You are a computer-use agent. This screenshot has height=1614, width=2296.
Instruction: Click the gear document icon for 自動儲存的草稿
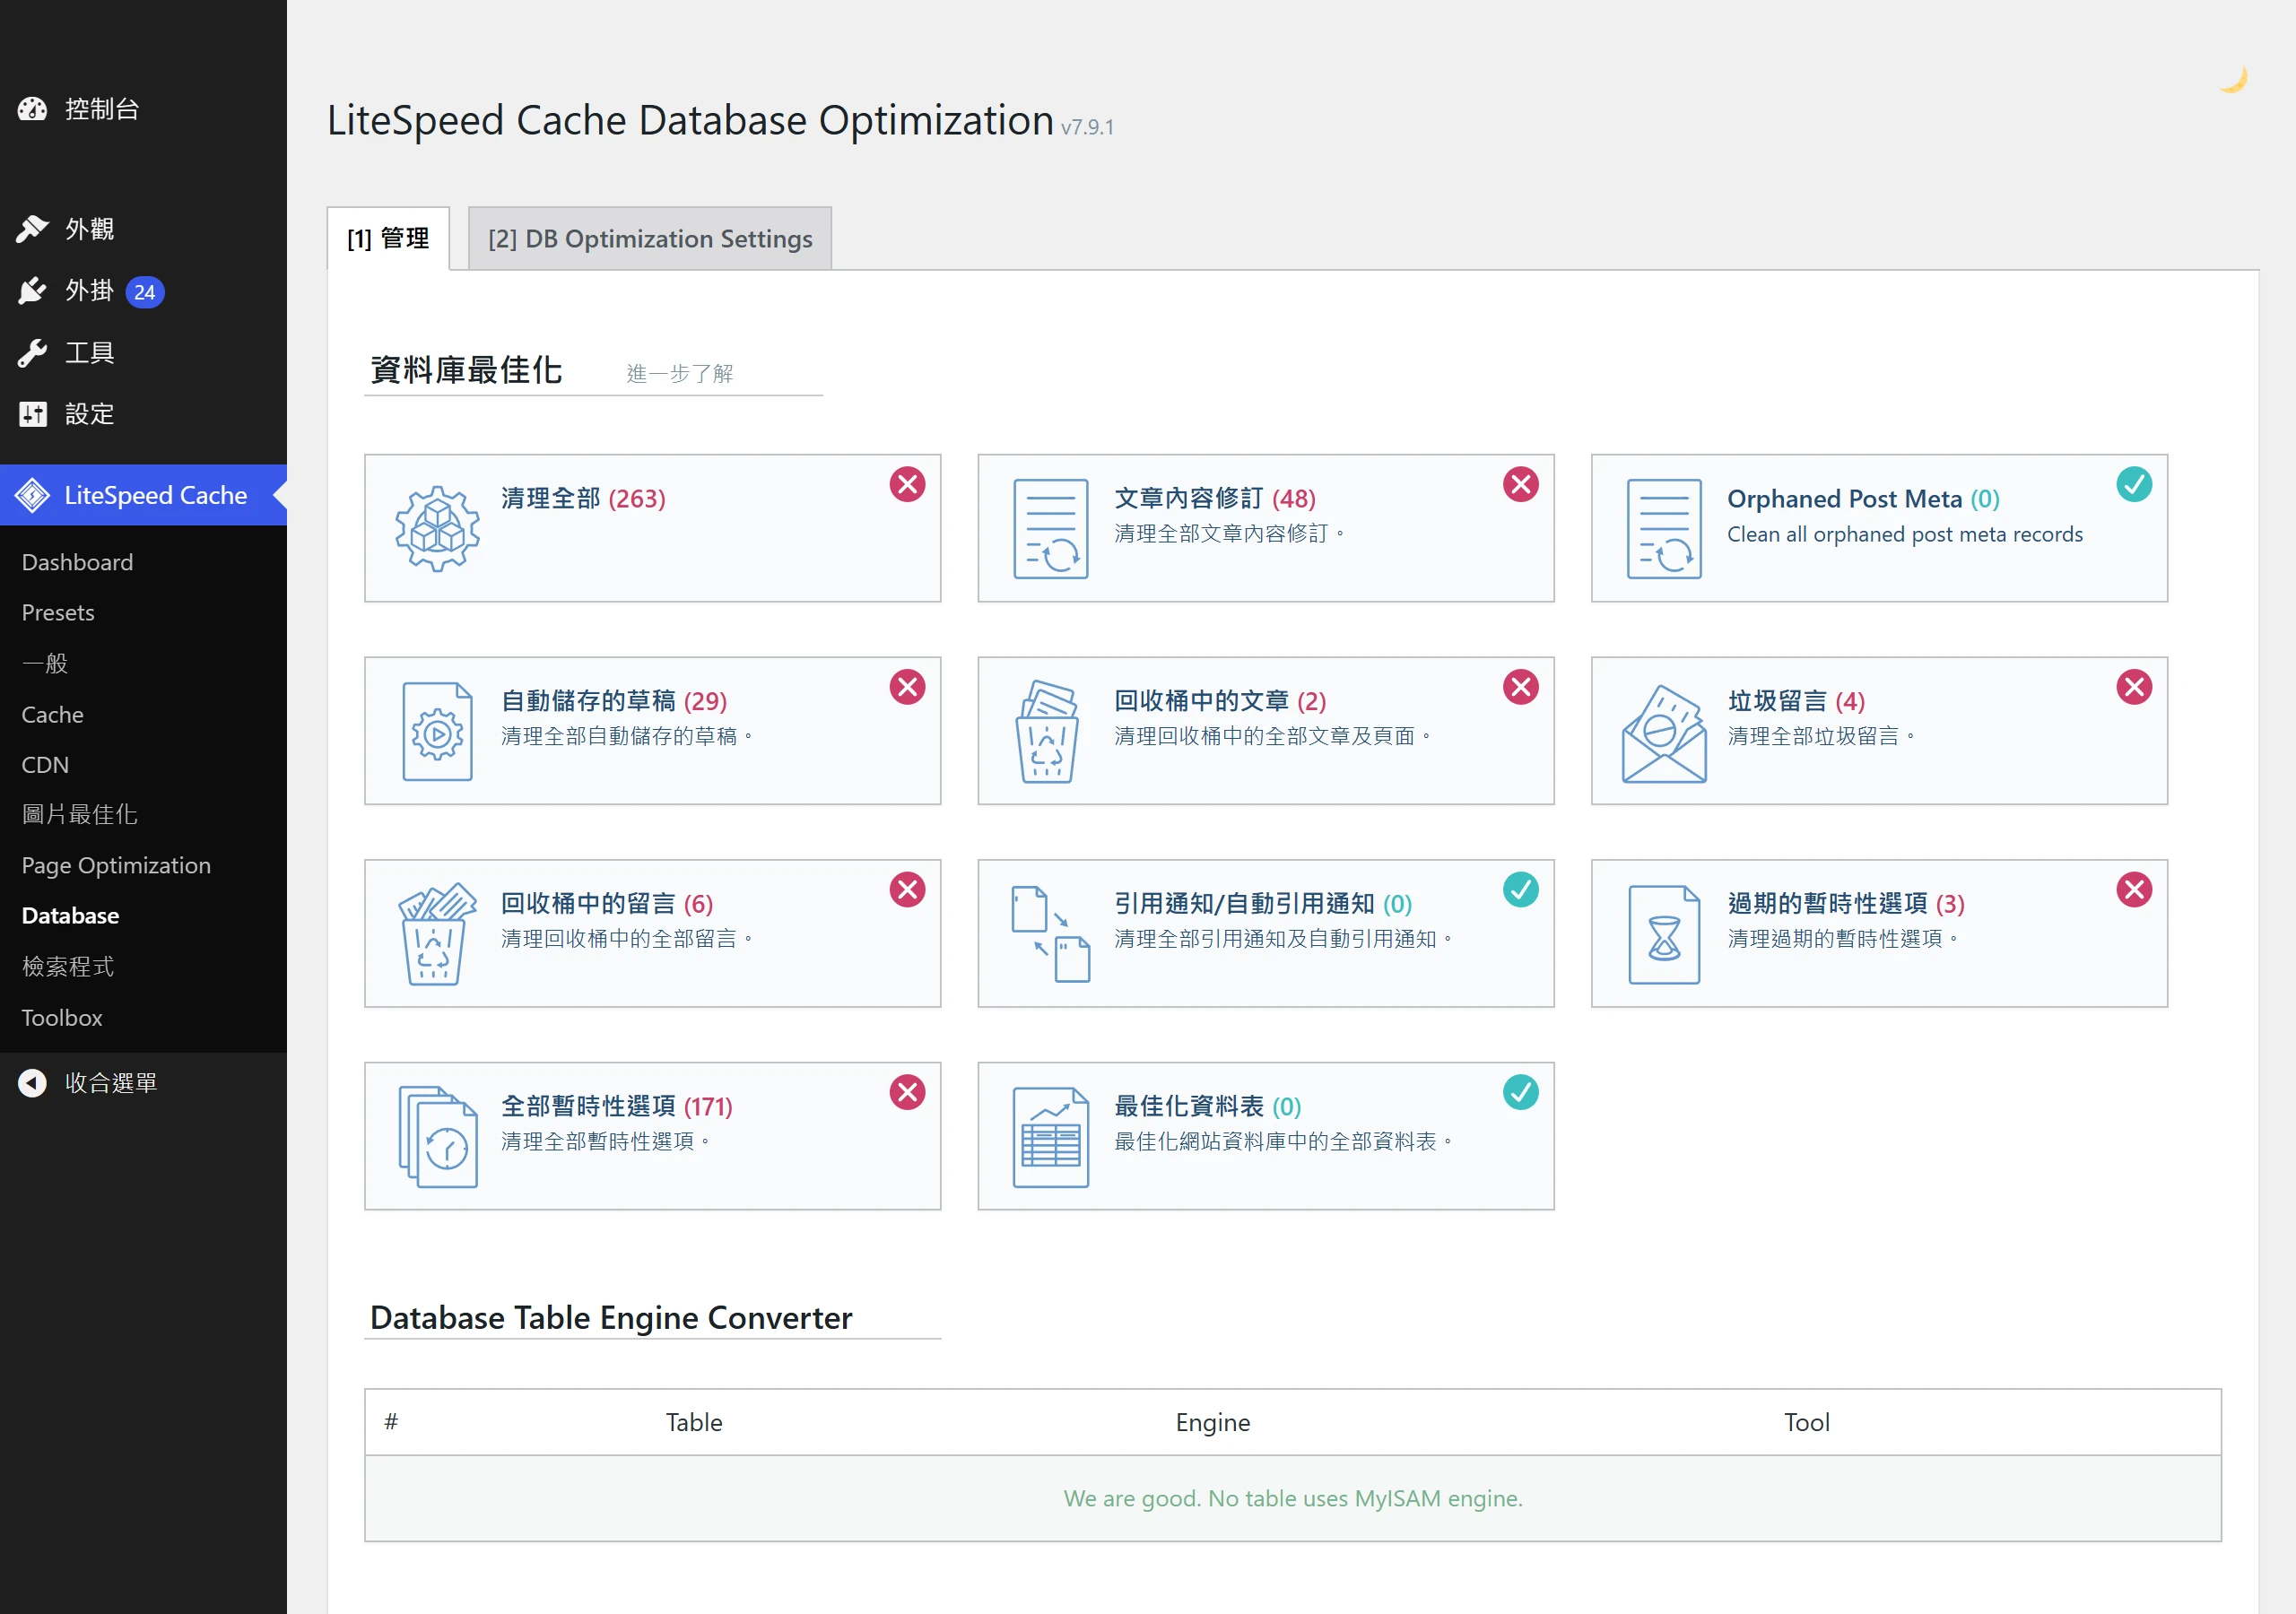(x=437, y=731)
